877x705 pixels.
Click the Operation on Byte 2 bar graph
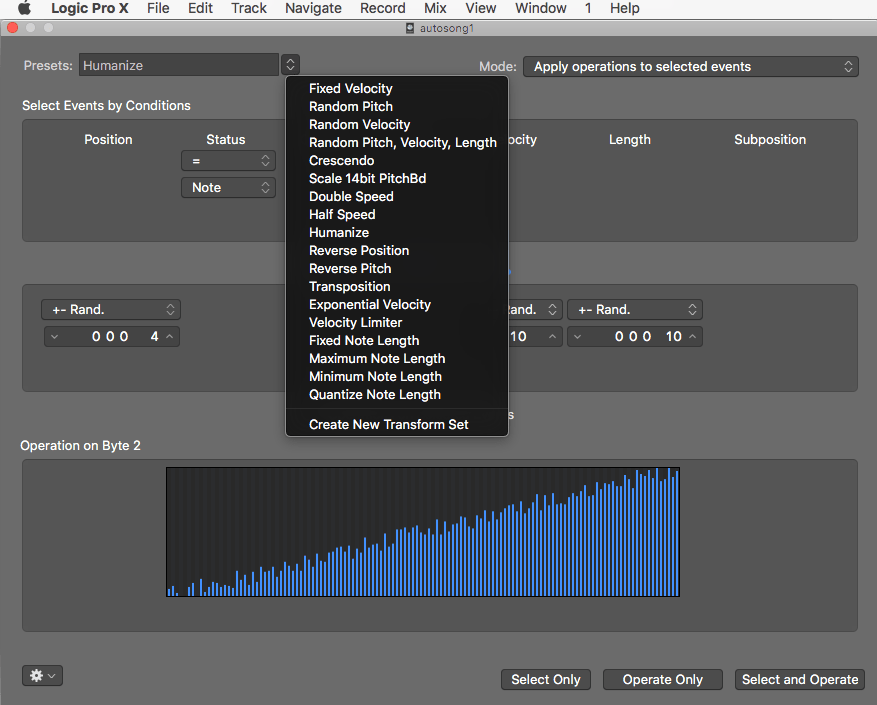click(x=423, y=532)
